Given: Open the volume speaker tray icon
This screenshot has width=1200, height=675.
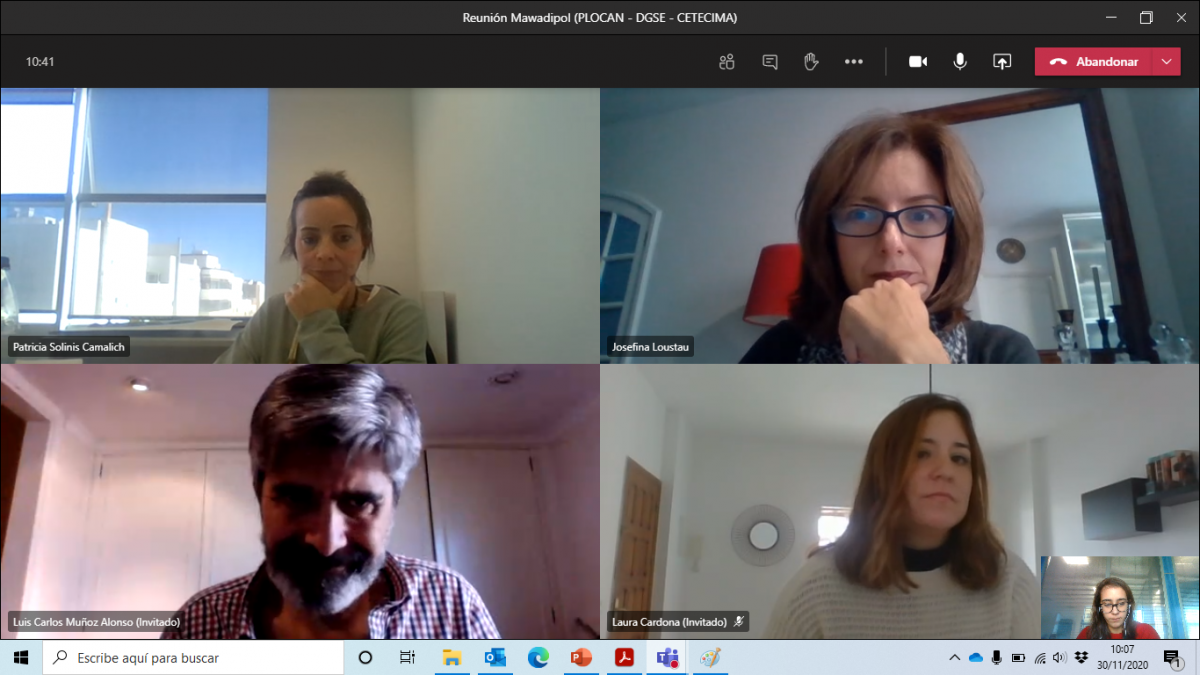Looking at the screenshot, I should coord(1060,657).
